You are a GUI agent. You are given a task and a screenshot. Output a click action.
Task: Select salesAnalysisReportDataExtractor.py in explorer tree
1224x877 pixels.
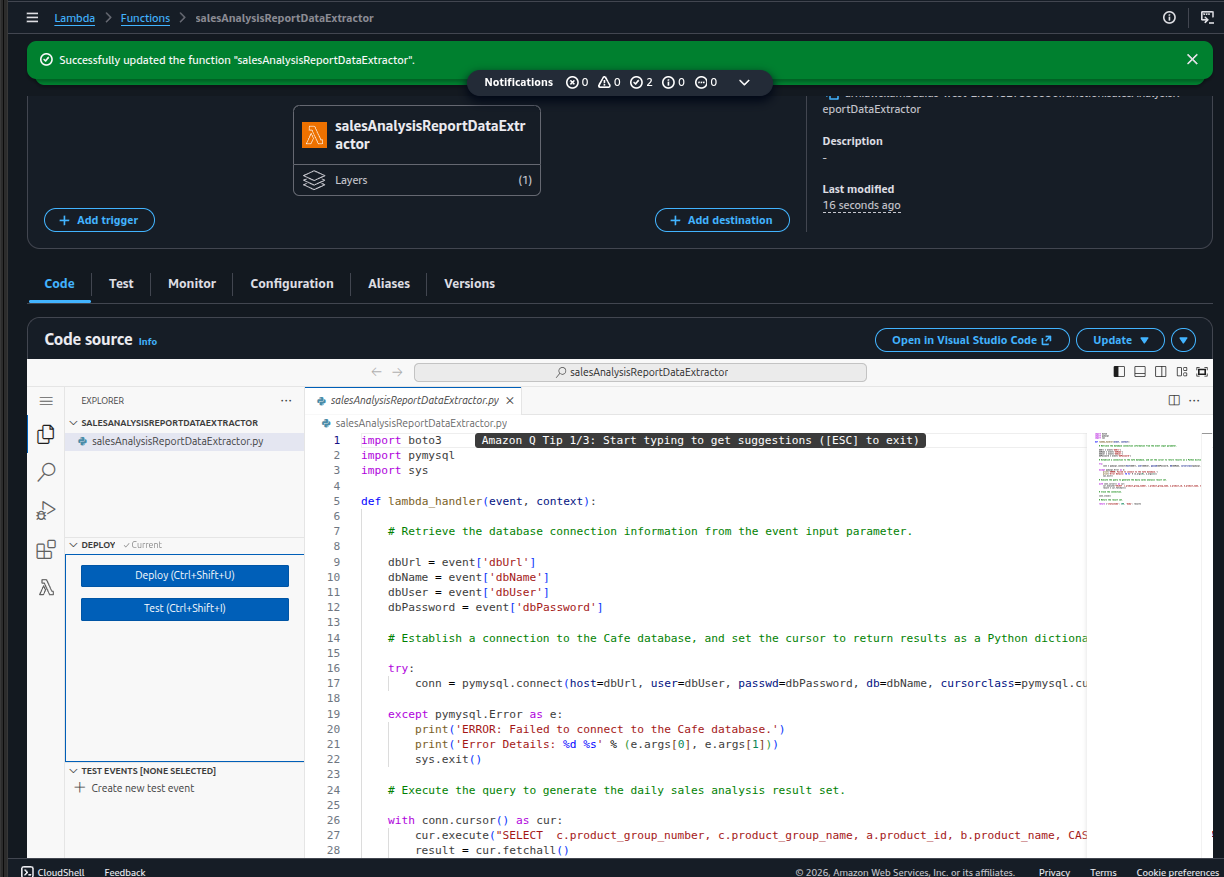click(x=185, y=441)
